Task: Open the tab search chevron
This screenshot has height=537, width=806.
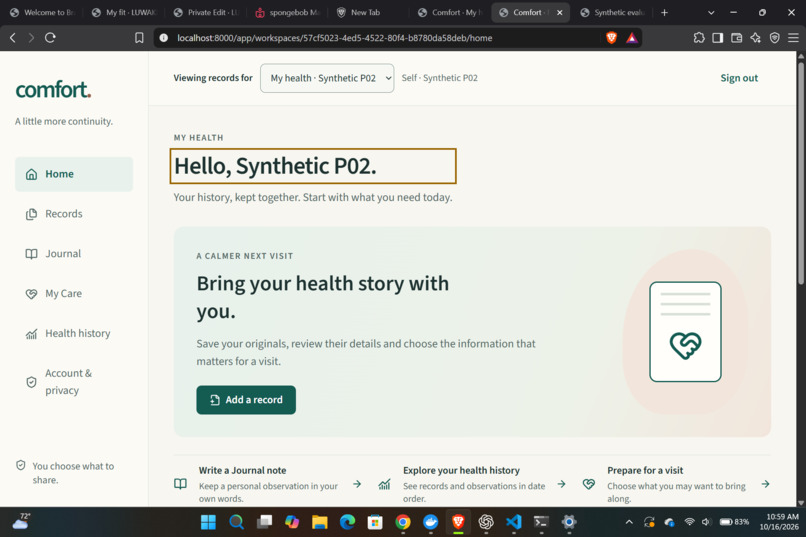Action: point(711,12)
